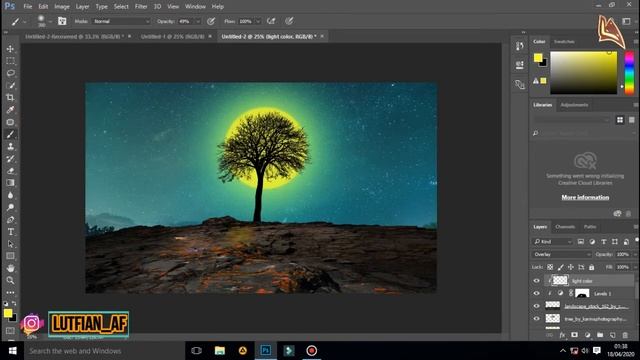Open the Image menu
640x360 pixels.
pyautogui.click(x=62, y=7)
